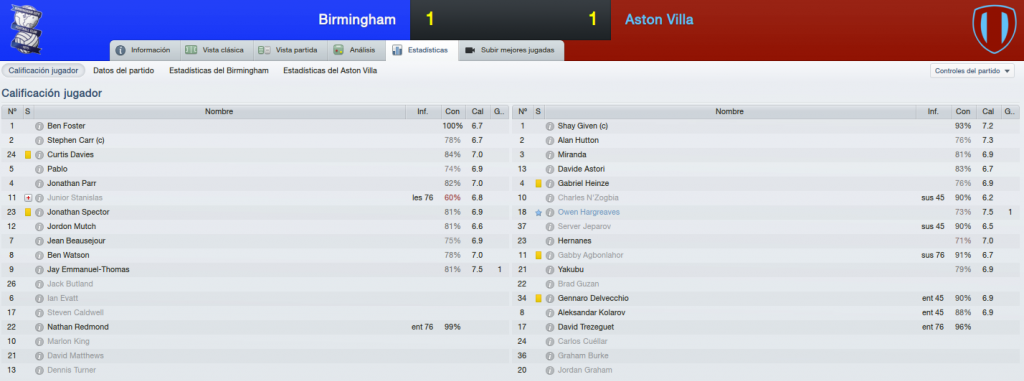The width and height of the screenshot is (1024, 381).
Task: Click the Aston Villa shield badge
Action: click(x=991, y=29)
